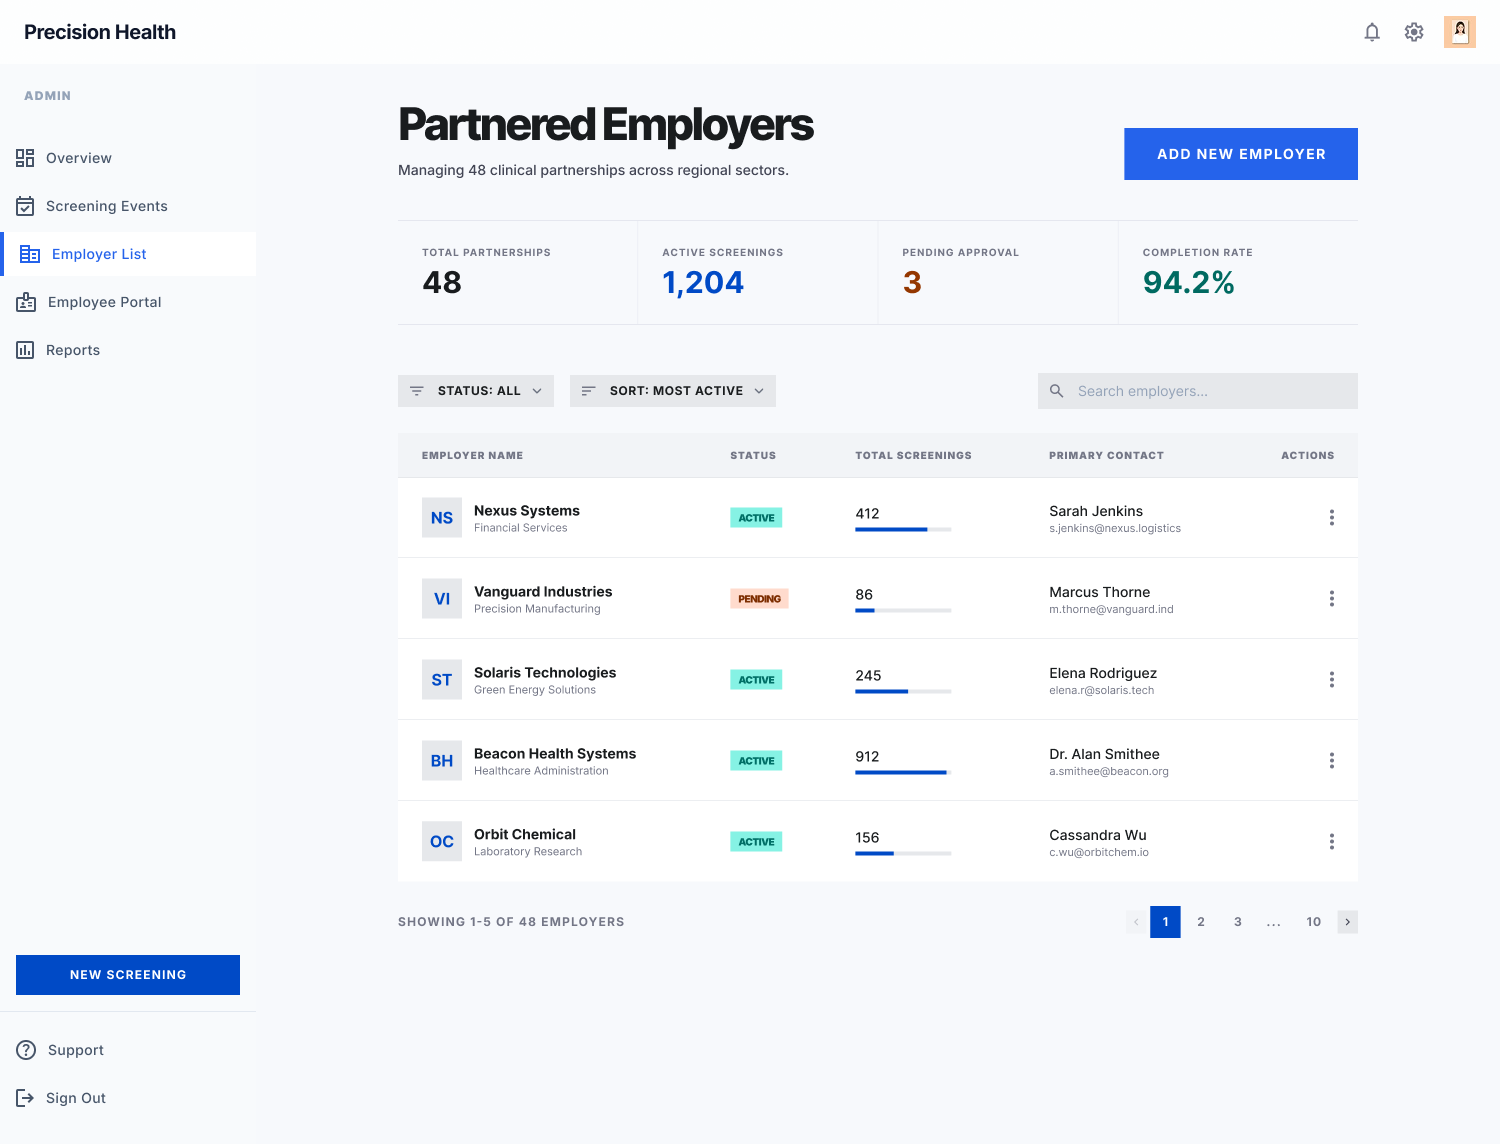Viewport: 1500px width, 1144px height.
Task: Click the VI avatar tile
Action: click(442, 599)
